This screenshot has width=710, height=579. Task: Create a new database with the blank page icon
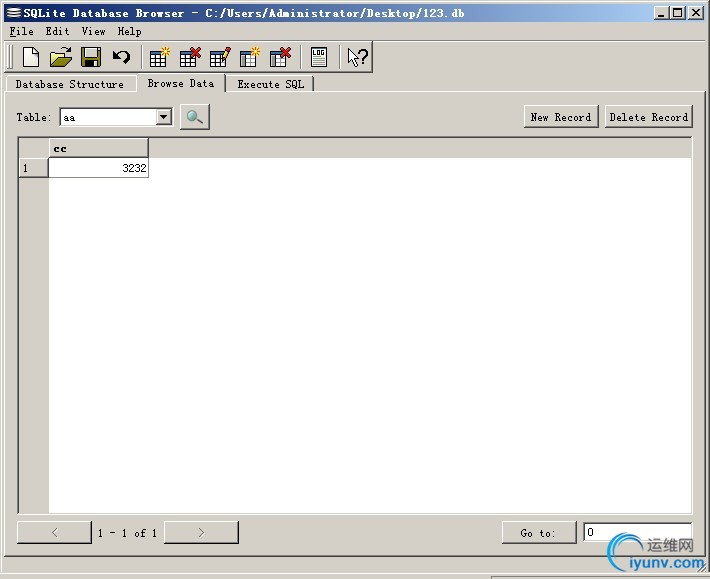[x=31, y=57]
